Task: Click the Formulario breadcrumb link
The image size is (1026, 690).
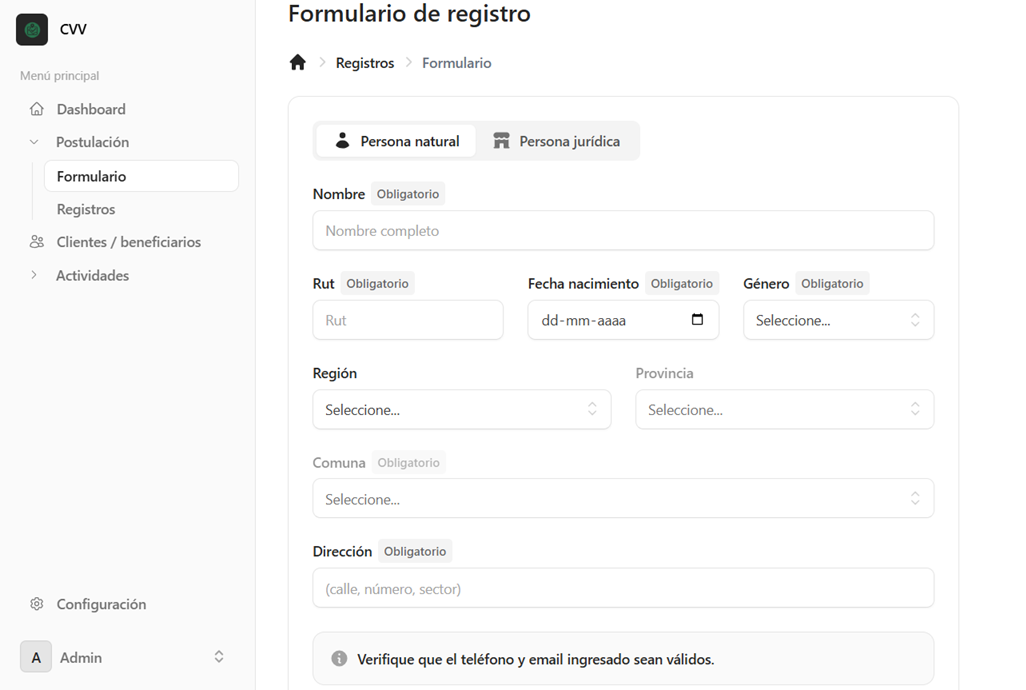Action: tap(457, 63)
